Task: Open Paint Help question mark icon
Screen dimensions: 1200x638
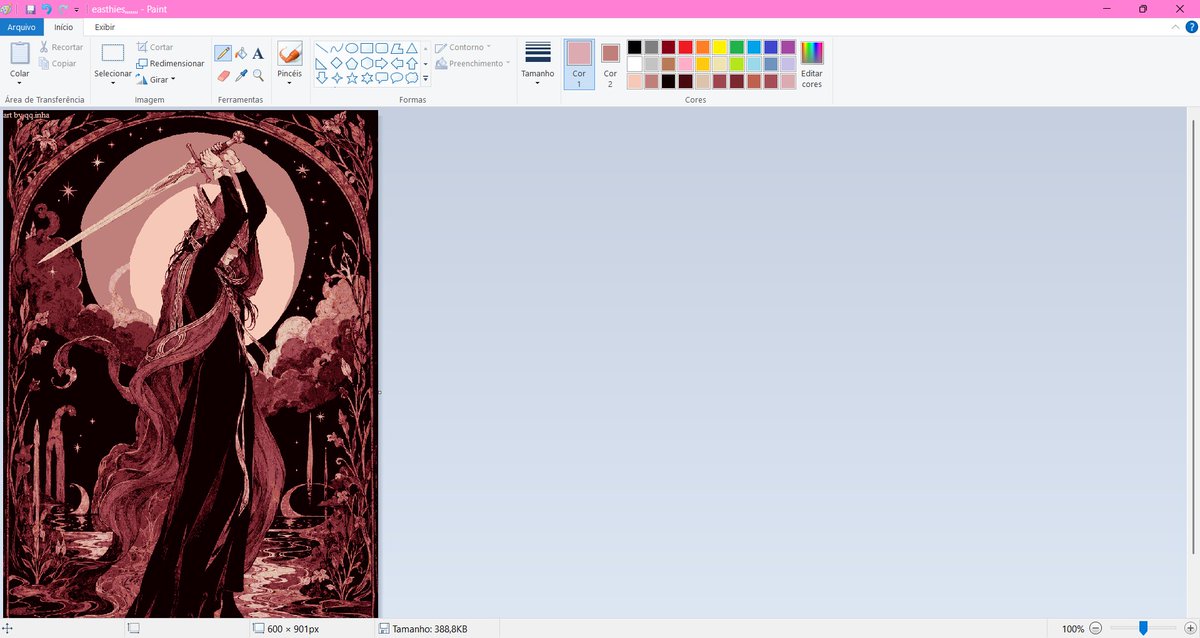Action: pyautogui.click(x=1191, y=27)
